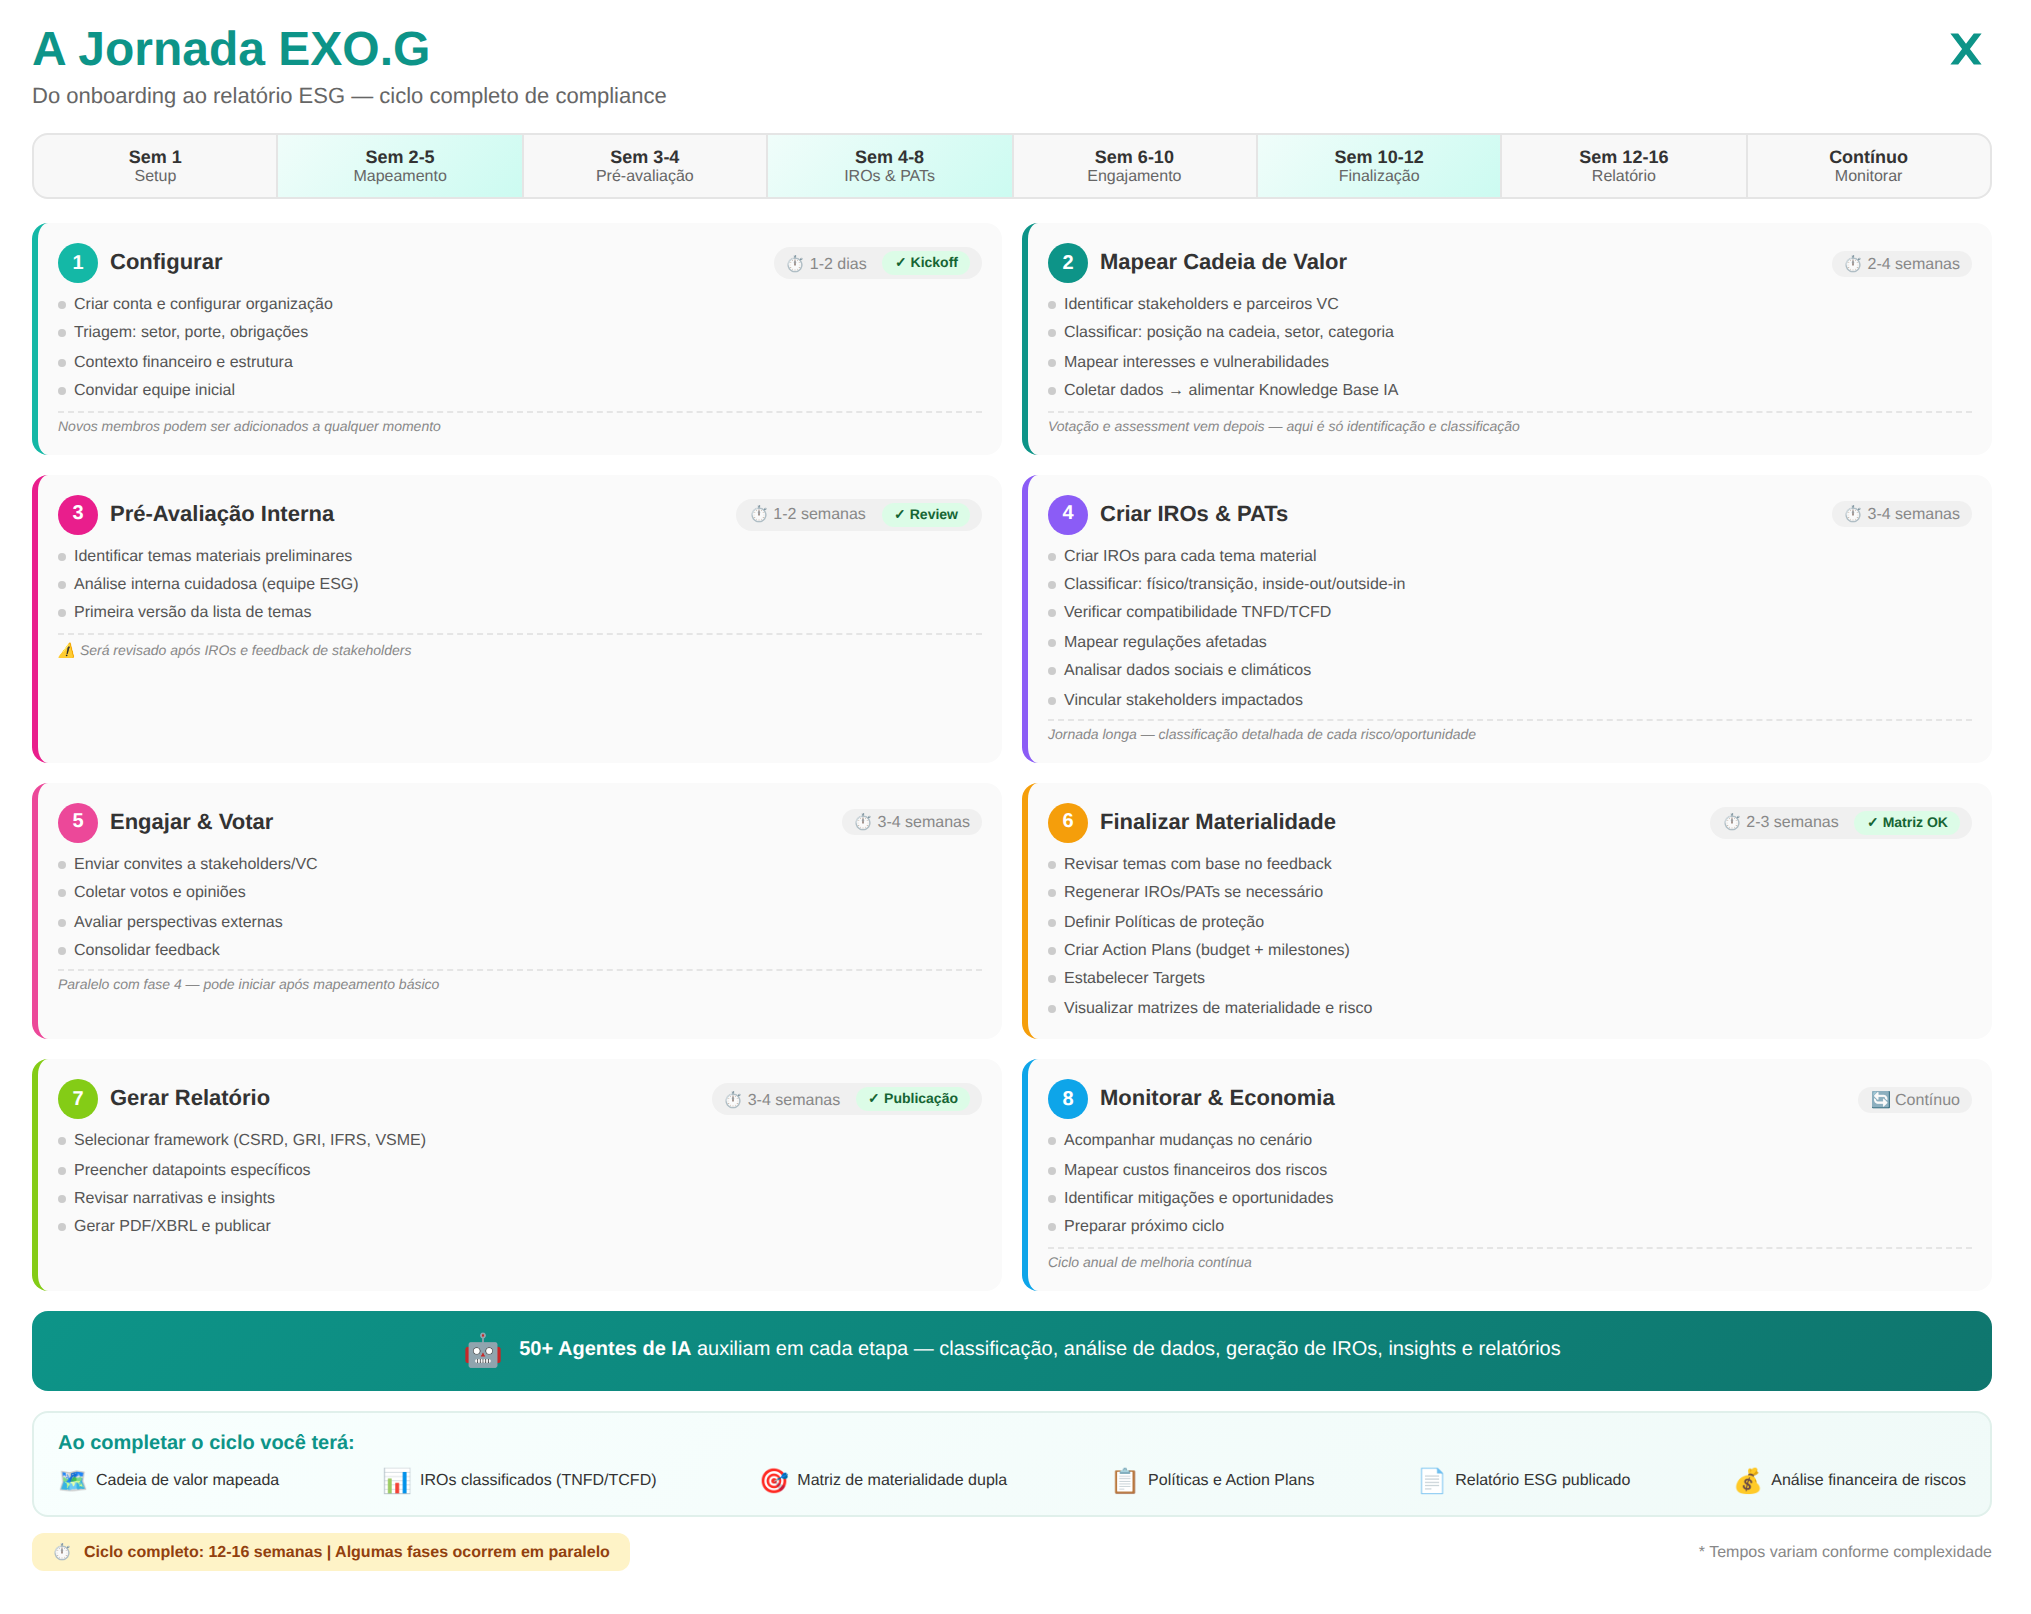Click the bar chart icon beside IROs classificados

click(x=396, y=1481)
